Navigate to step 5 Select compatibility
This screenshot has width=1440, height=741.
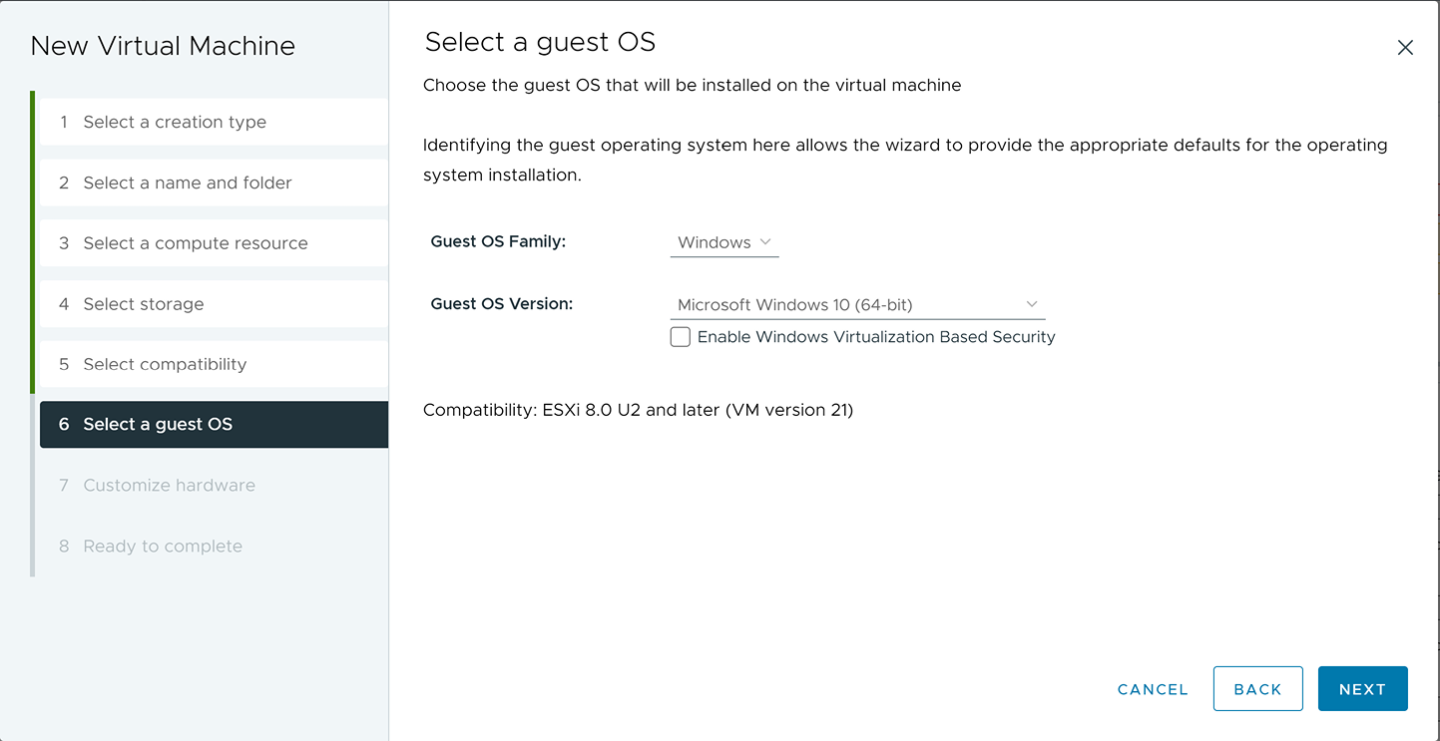tap(164, 364)
